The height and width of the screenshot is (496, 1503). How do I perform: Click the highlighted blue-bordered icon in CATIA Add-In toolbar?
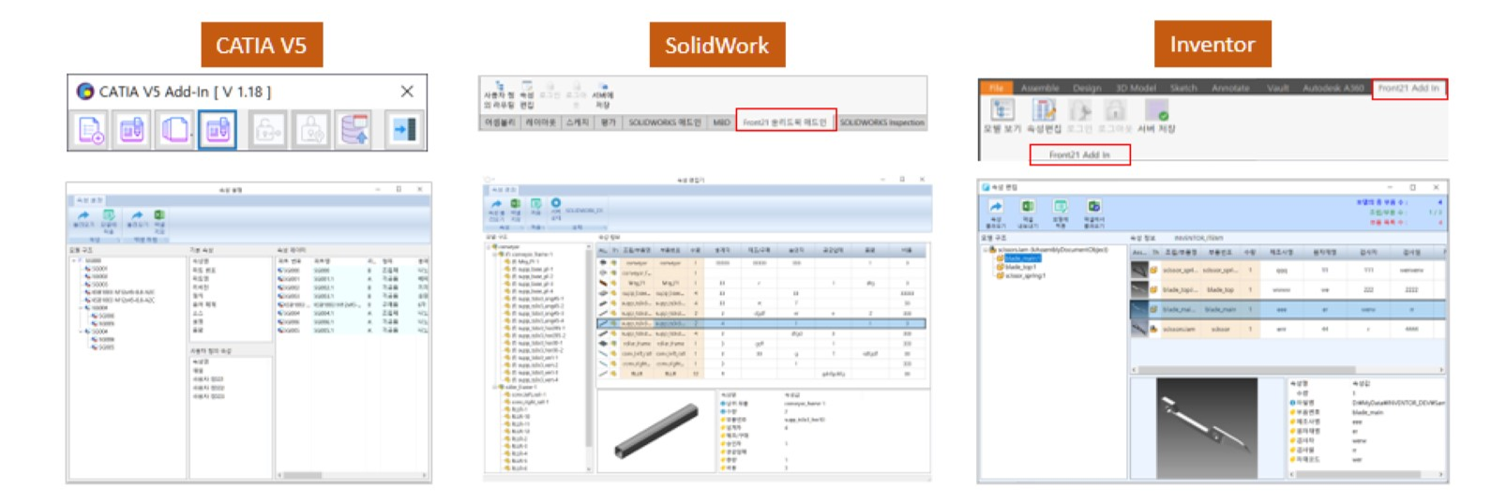point(217,130)
